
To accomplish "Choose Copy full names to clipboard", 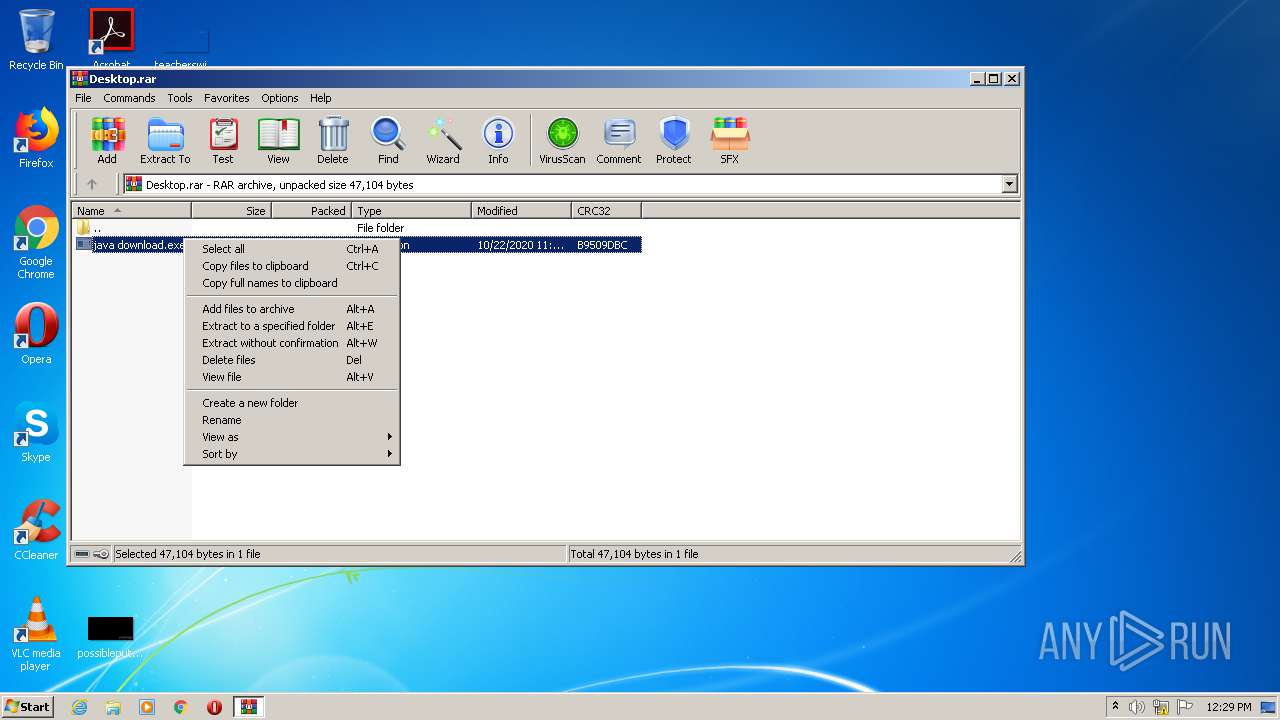I will click(292, 283).
